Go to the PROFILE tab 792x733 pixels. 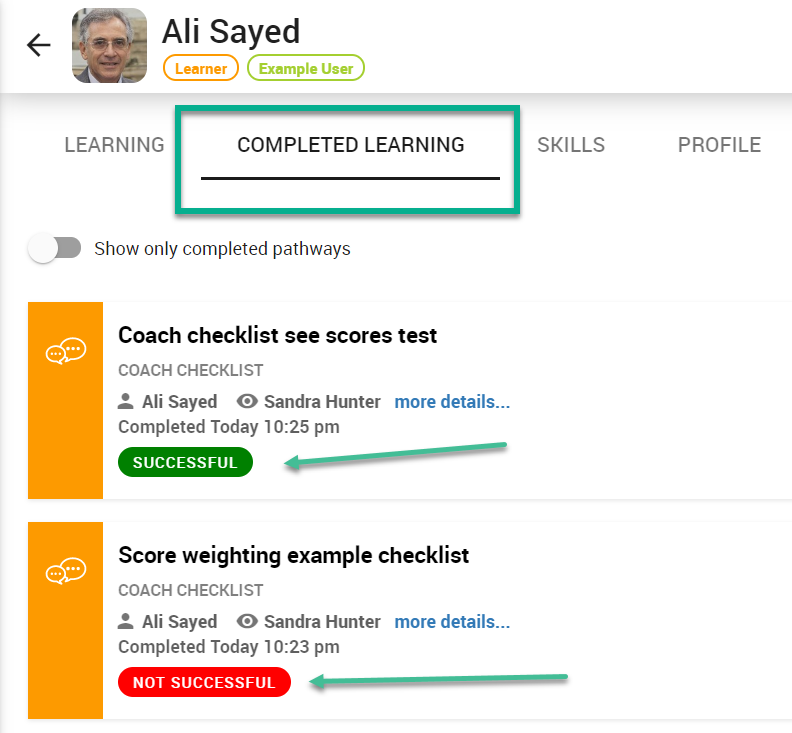click(x=719, y=145)
